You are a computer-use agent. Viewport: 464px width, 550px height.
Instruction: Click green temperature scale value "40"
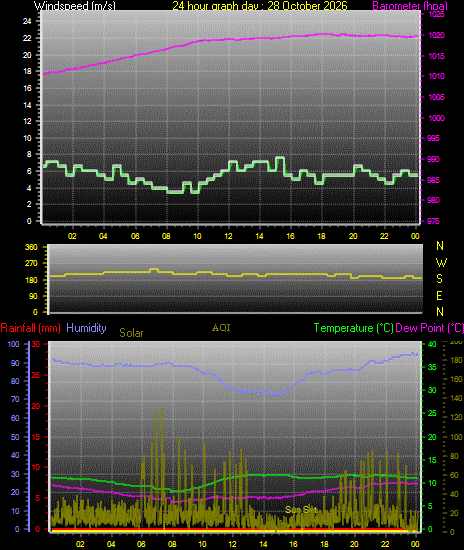(432, 344)
